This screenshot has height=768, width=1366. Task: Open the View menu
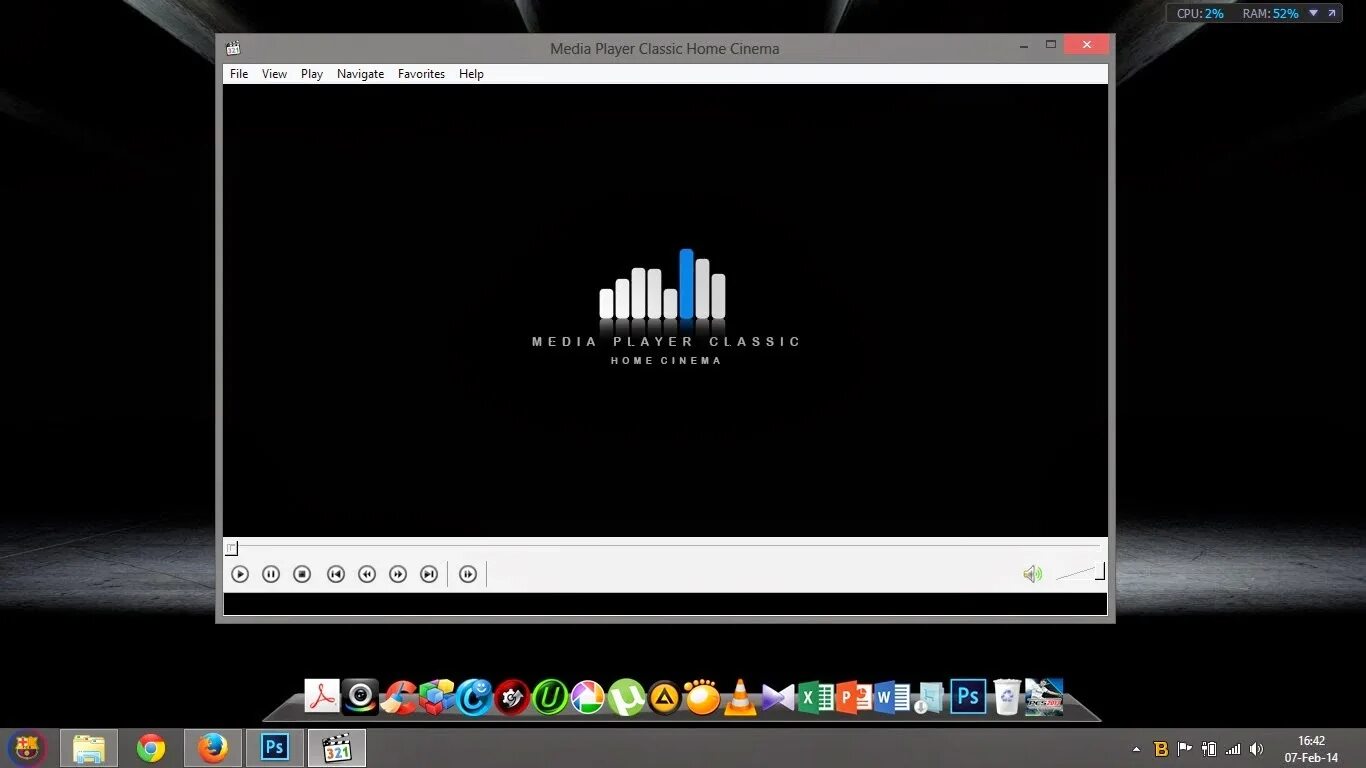274,74
